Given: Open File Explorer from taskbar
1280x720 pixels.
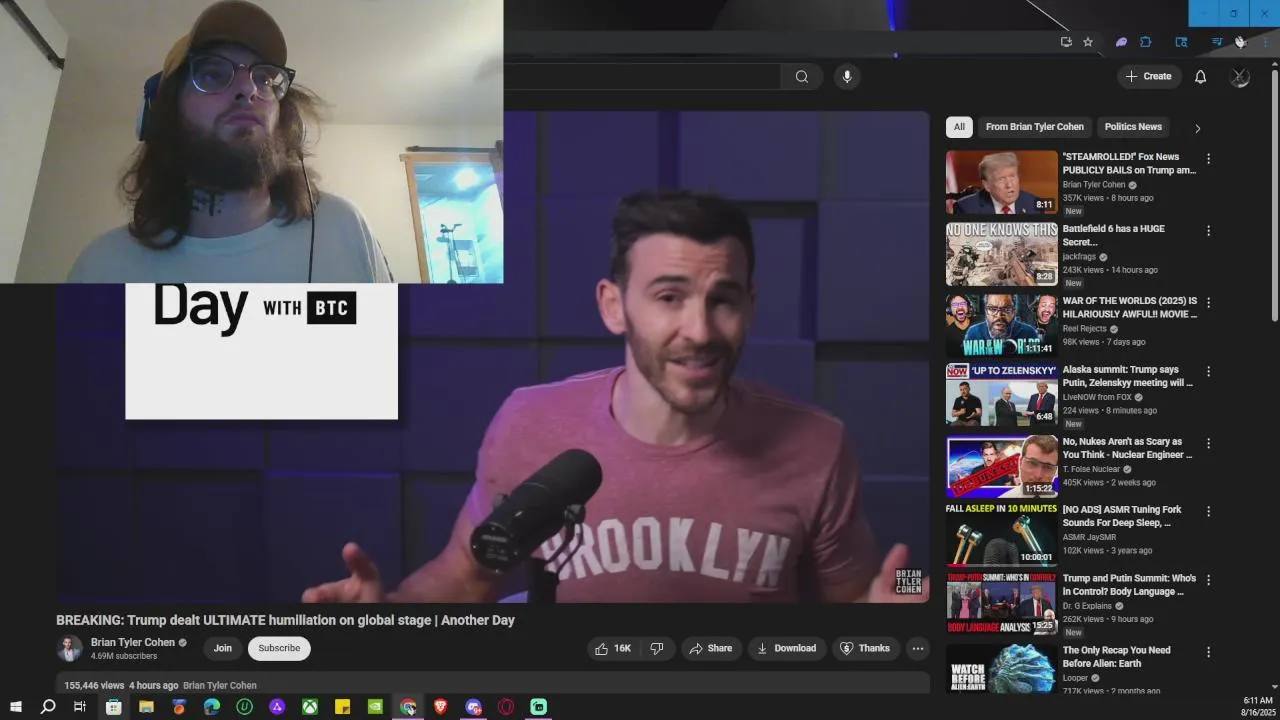Looking at the screenshot, I should click(146, 707).
